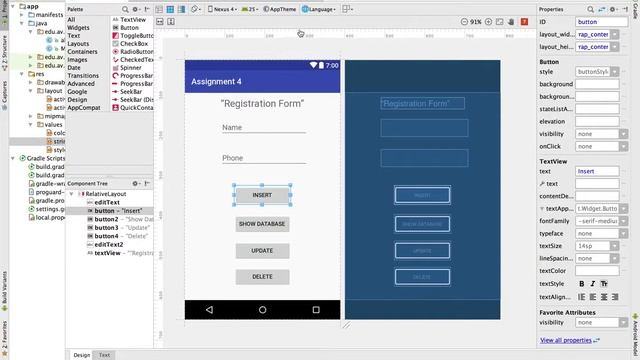Select Nexus 4 device dropdown
This screenshot has width=640, height=360.
[x=222, y=9]
